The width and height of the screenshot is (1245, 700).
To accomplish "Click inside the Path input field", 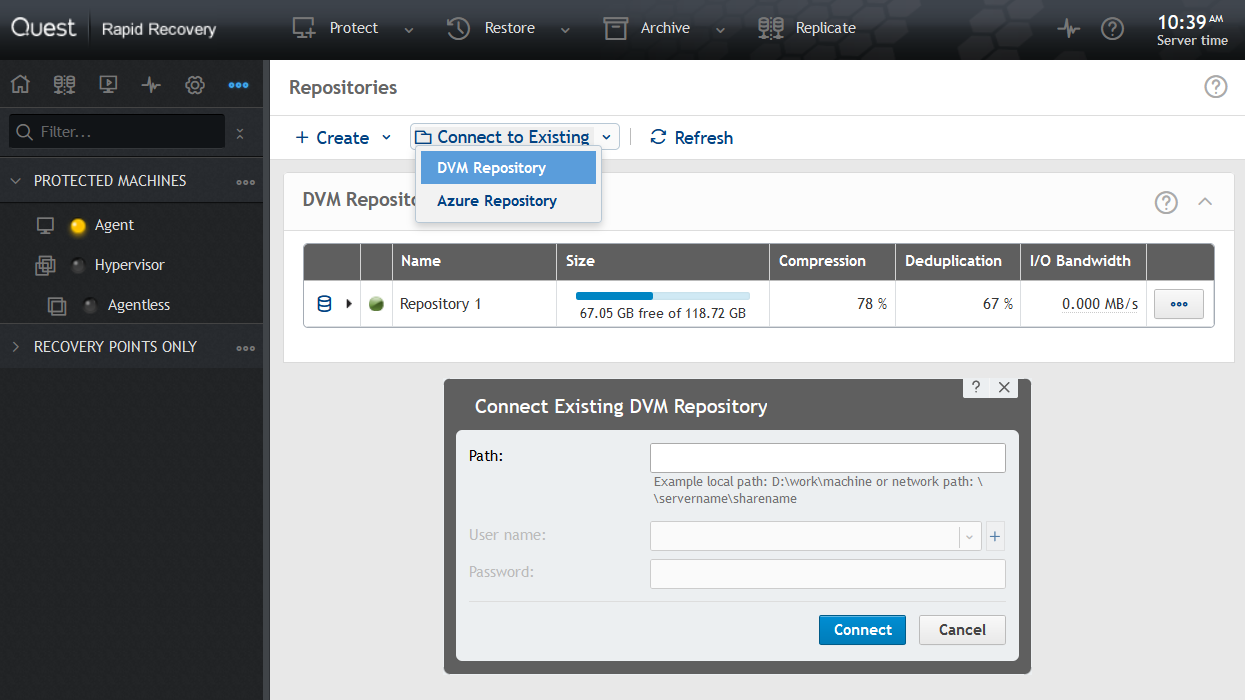I will pyautogui.click(x=827, y=457).
